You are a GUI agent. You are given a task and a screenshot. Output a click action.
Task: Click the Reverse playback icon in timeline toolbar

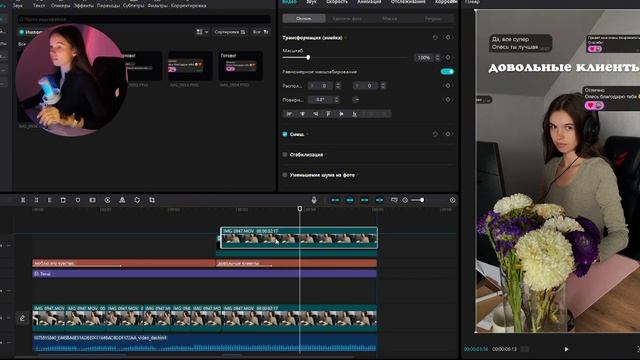pyautogui.click(x=107, y=200)
